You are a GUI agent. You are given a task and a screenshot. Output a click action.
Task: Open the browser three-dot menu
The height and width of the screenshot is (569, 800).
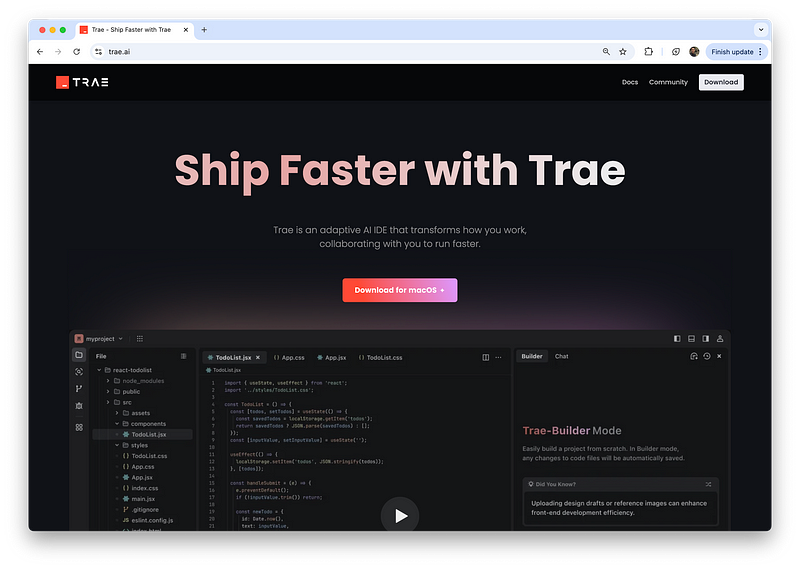click(760, 52)
